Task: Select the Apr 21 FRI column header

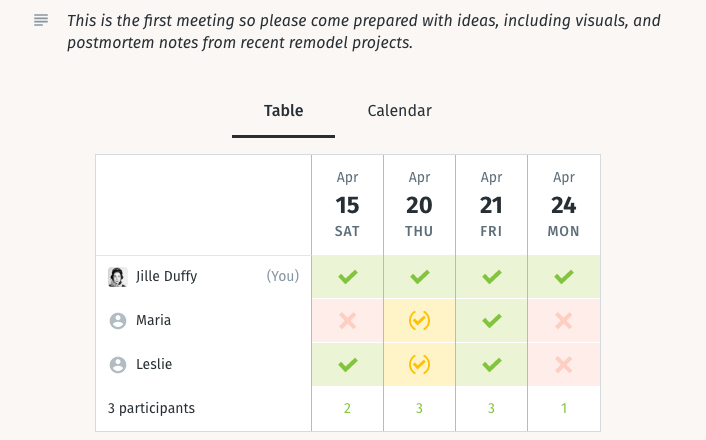Action: tap(492, 205)
